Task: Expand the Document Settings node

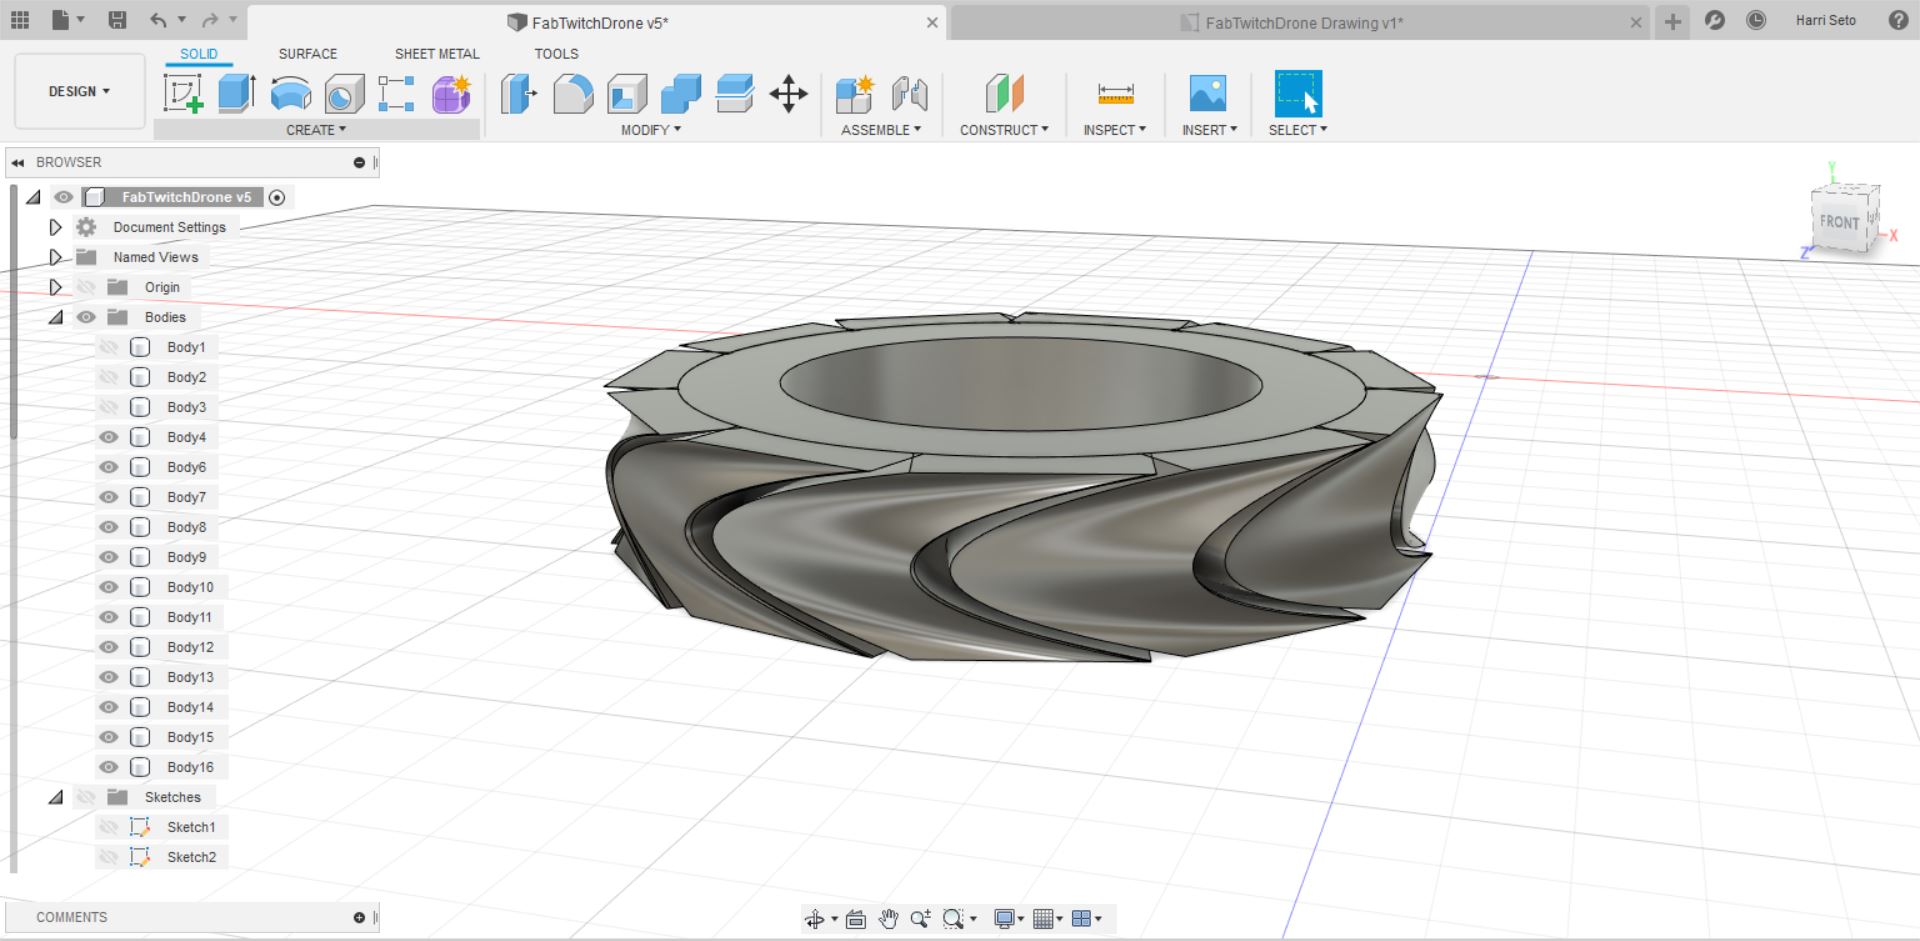Action: click(56, 227)
